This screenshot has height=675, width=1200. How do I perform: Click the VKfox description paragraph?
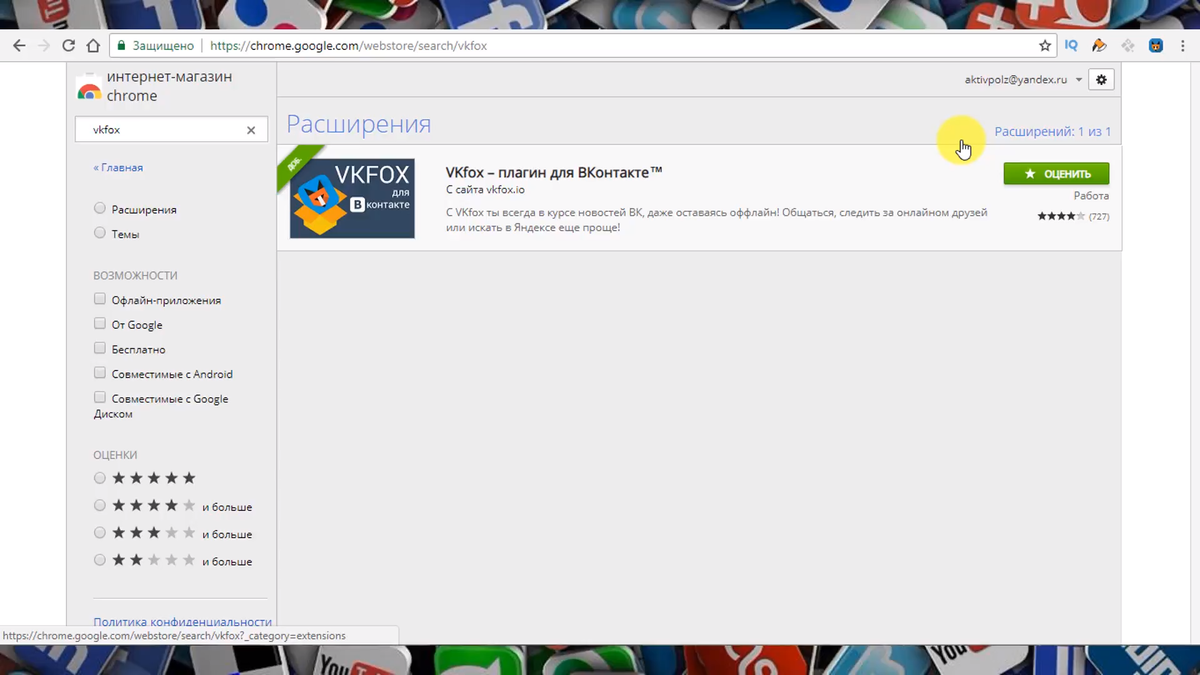[716, 220]
